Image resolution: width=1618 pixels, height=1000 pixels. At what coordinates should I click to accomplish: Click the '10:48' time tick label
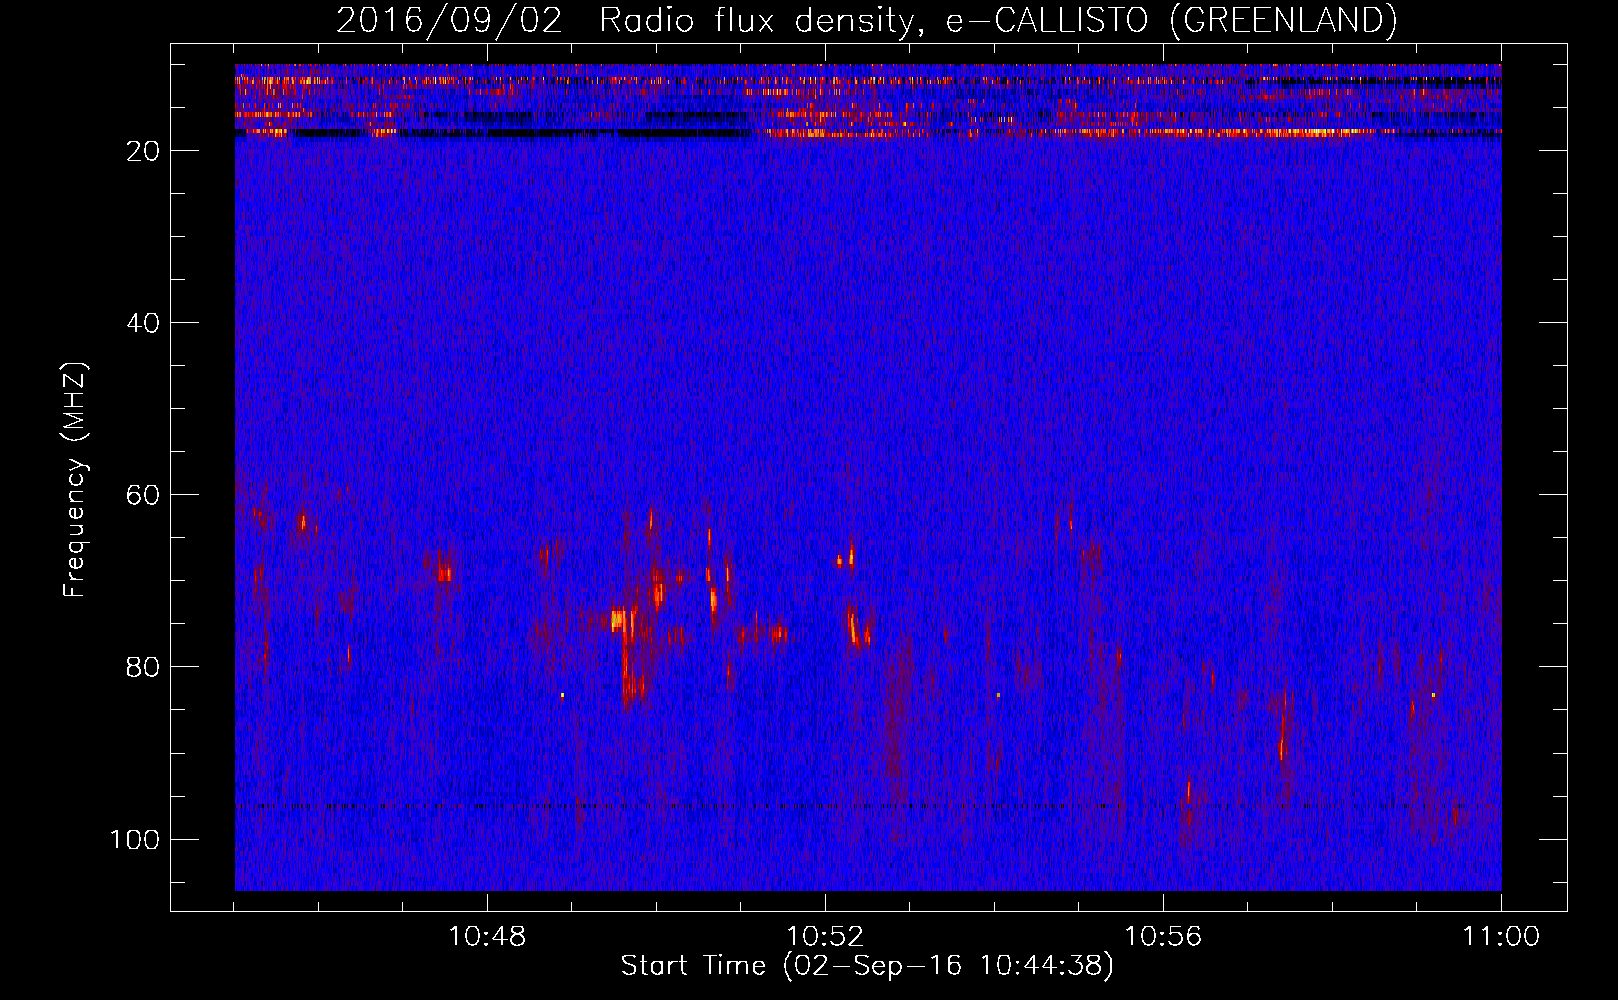pyautogui.click(x=487, y=937)
